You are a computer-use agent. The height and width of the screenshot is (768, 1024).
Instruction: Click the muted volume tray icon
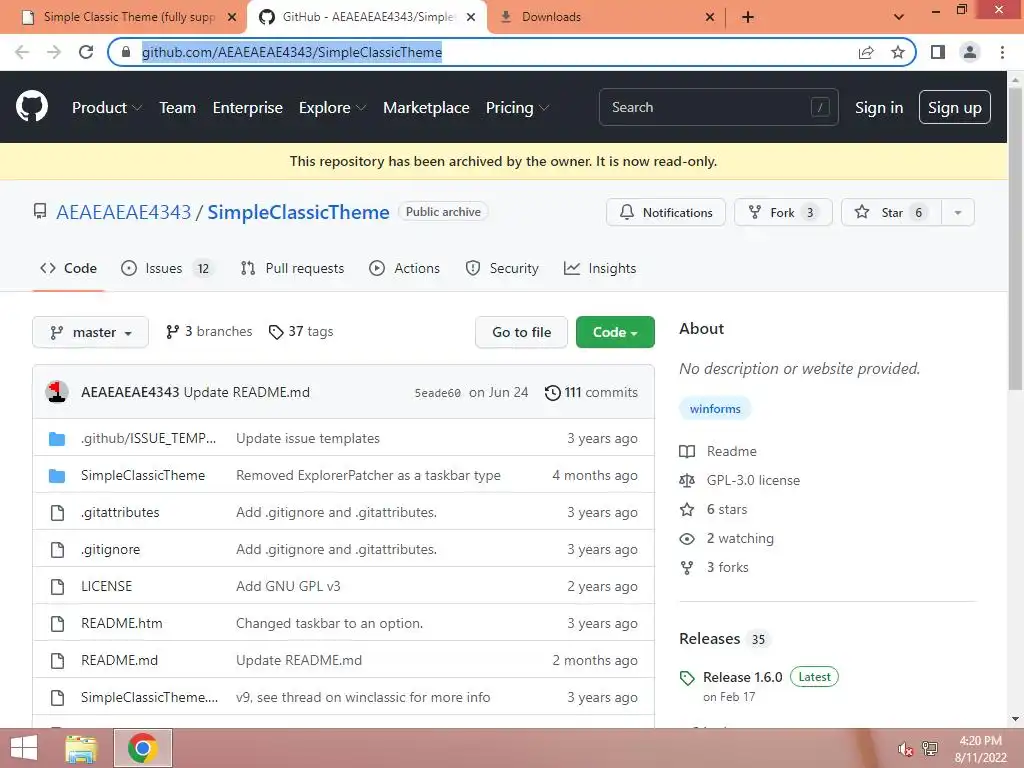904,749
